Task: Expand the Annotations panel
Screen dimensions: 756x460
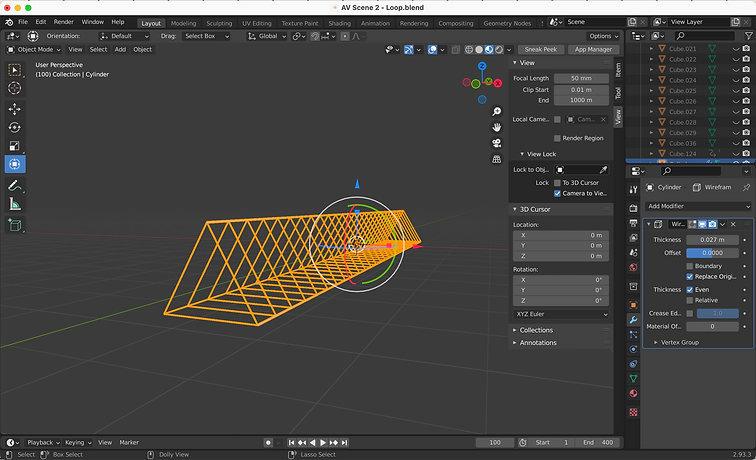Action: tap(538, 343)
